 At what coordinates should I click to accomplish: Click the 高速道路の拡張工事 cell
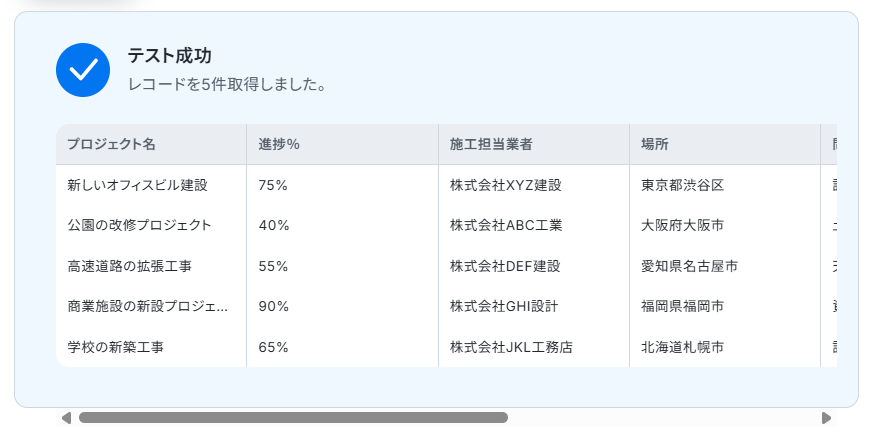pyautogui.click(x=129, y=266)
